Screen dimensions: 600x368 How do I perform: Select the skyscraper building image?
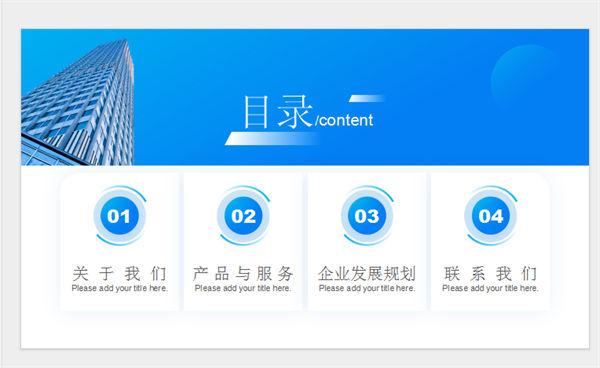[78, 102]
